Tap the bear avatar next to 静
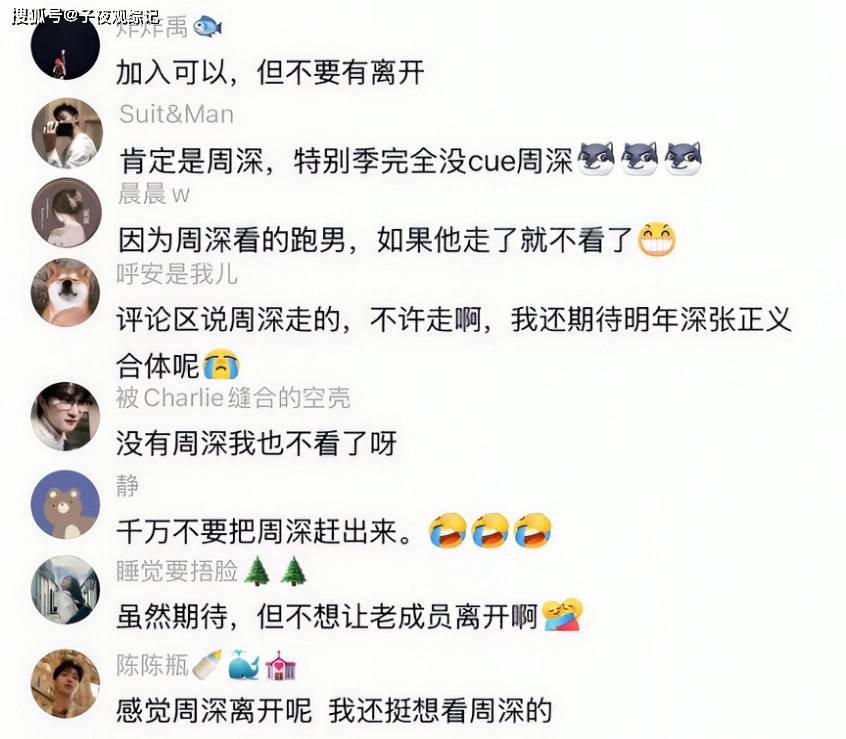The height and width of the screenshot is (739, 846). click(x=66, y=504)
